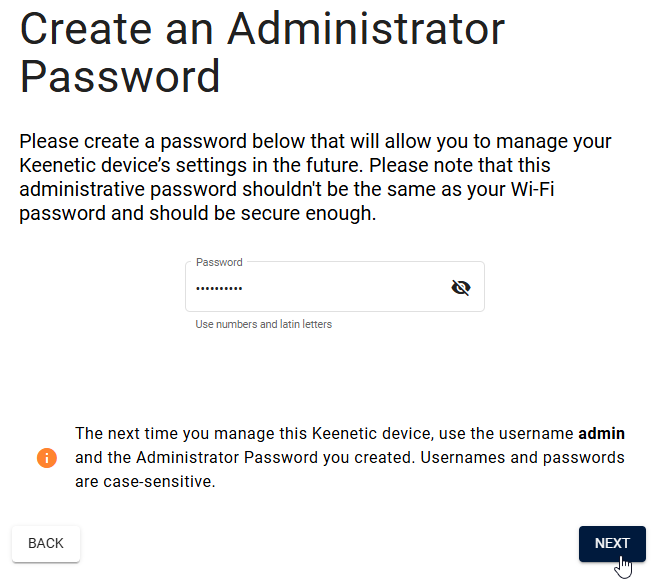660x586 pixels.
Task: Click the bold 'admin' username text
Action: (601, 433)
